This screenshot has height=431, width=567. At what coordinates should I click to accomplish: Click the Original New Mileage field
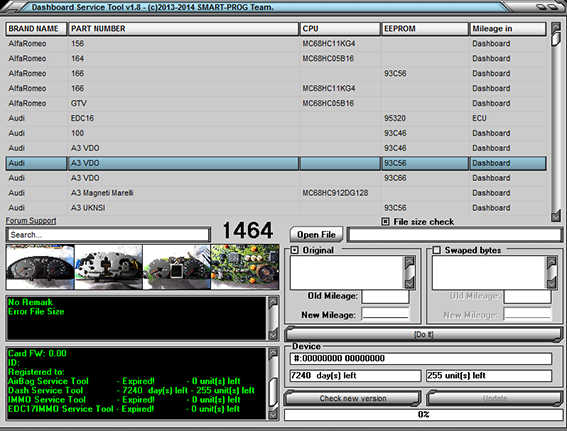click(x=385, y=313)
